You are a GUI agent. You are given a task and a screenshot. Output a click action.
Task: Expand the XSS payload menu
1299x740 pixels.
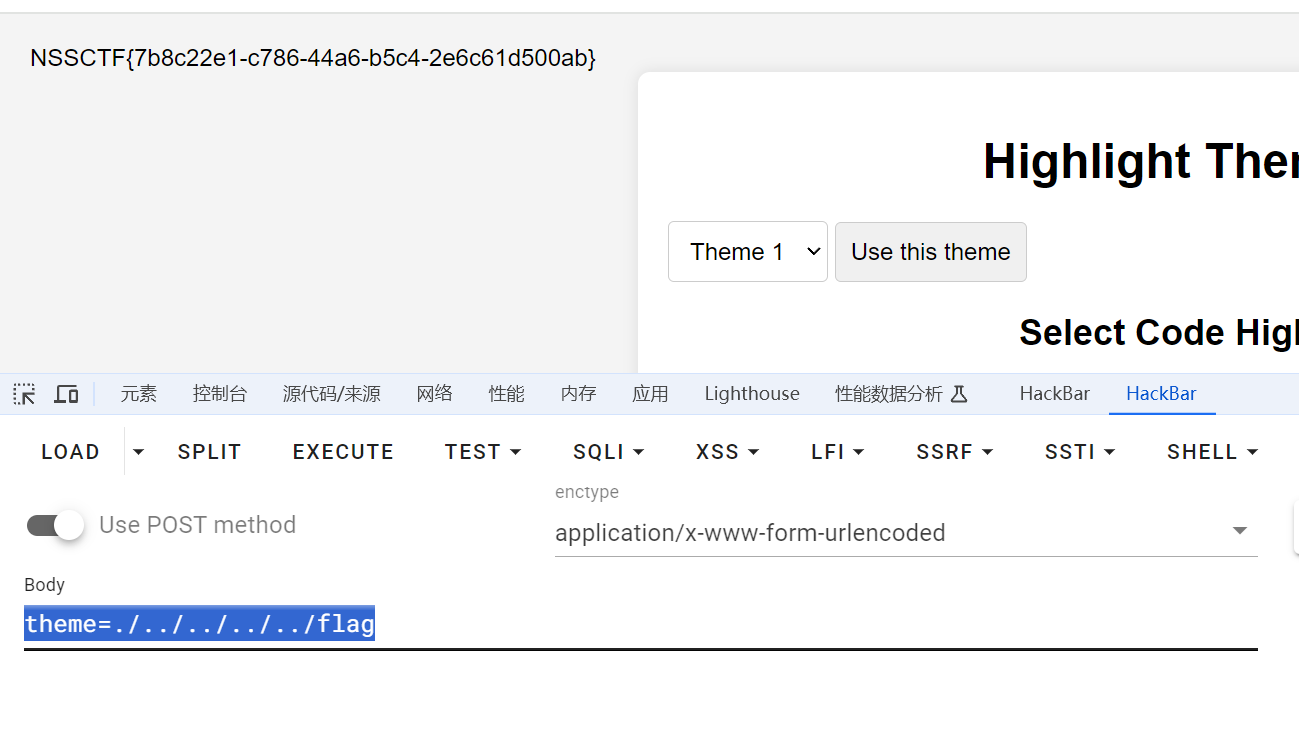[727, 451]
